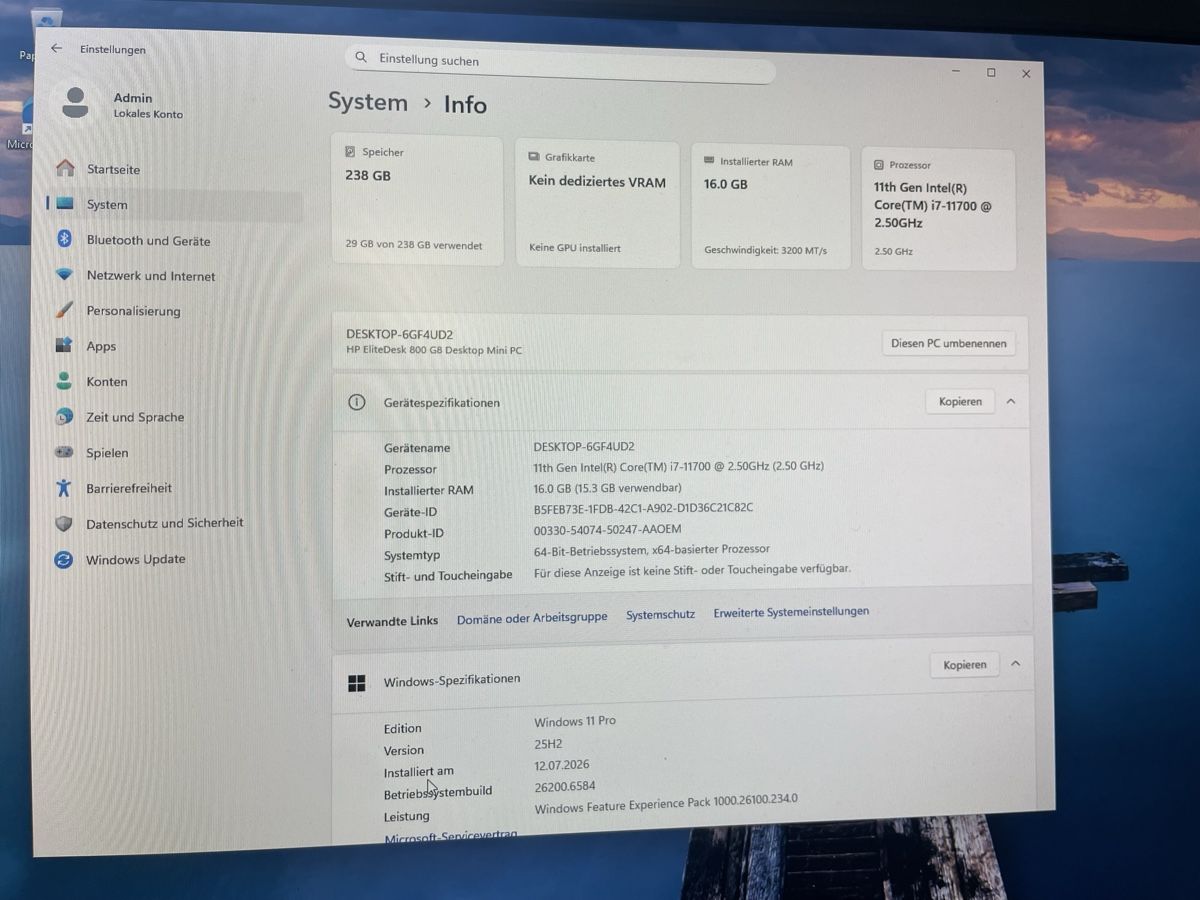
Task: Select Betriebssystembuild value 26200.6584
Action: click(565, 787)
